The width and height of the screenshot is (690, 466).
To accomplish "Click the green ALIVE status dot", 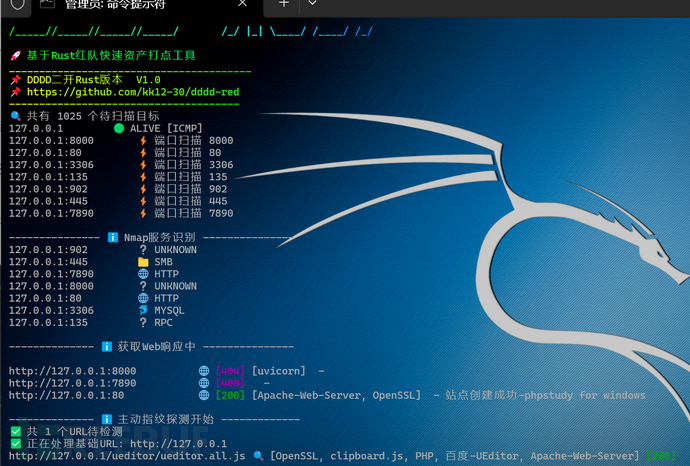I will (x=119, y=128).
